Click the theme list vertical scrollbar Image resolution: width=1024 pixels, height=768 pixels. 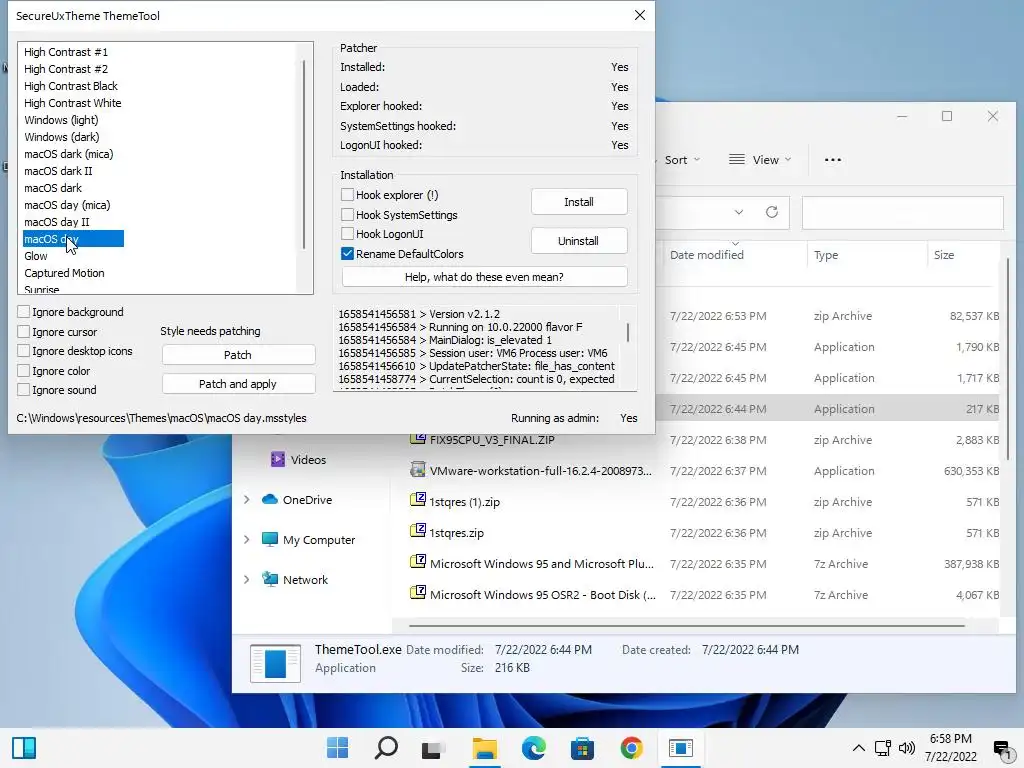304,155
